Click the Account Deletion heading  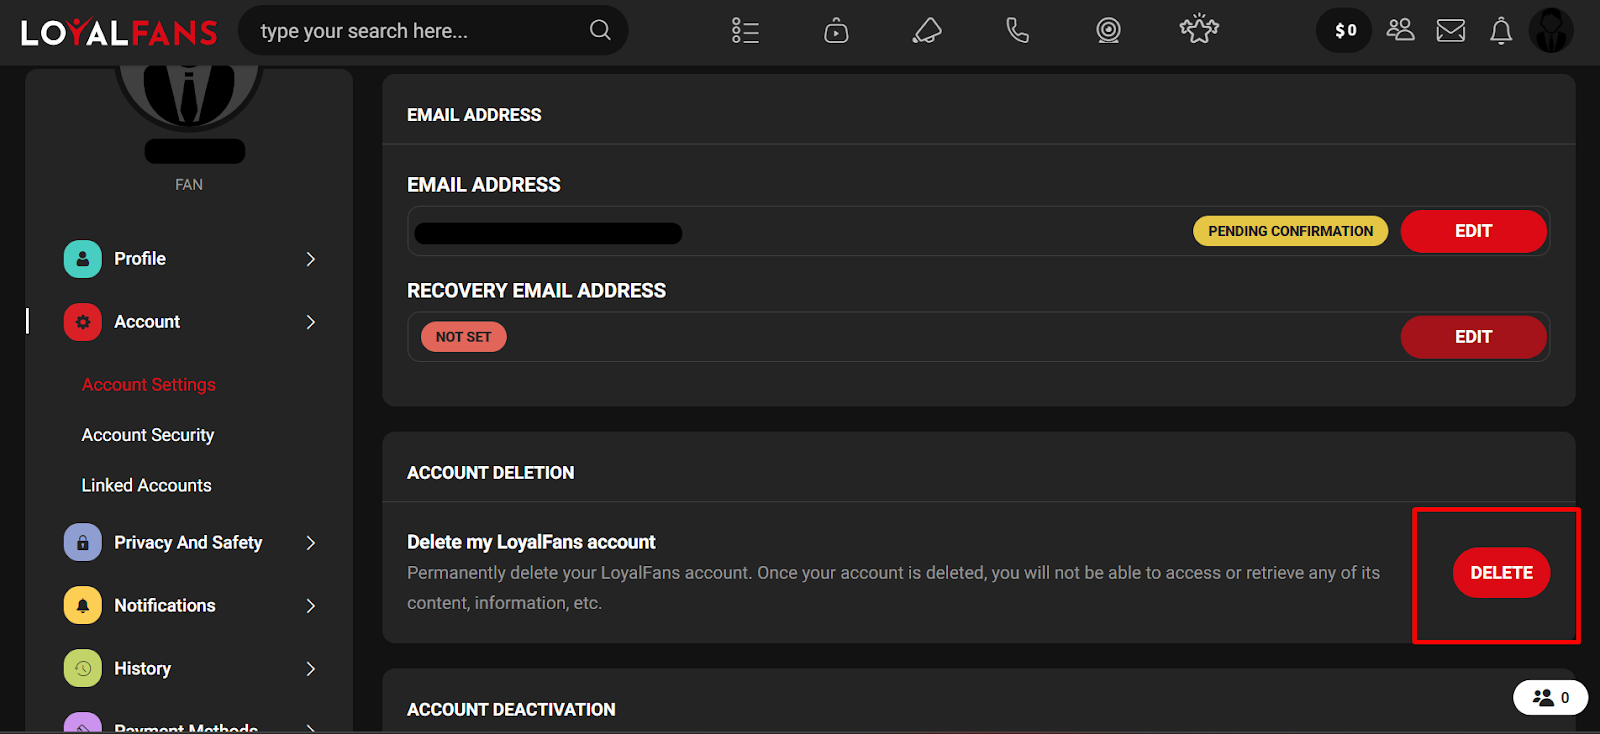(x=491, y=473)
